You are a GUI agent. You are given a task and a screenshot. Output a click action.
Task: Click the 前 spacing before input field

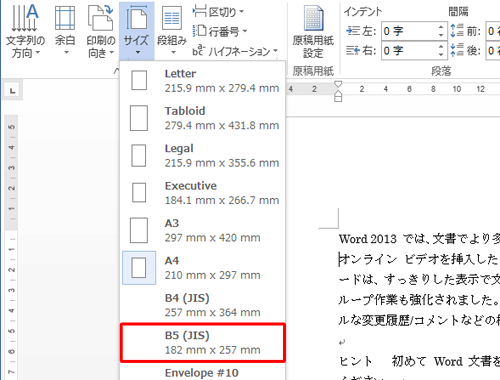[493, 31]
